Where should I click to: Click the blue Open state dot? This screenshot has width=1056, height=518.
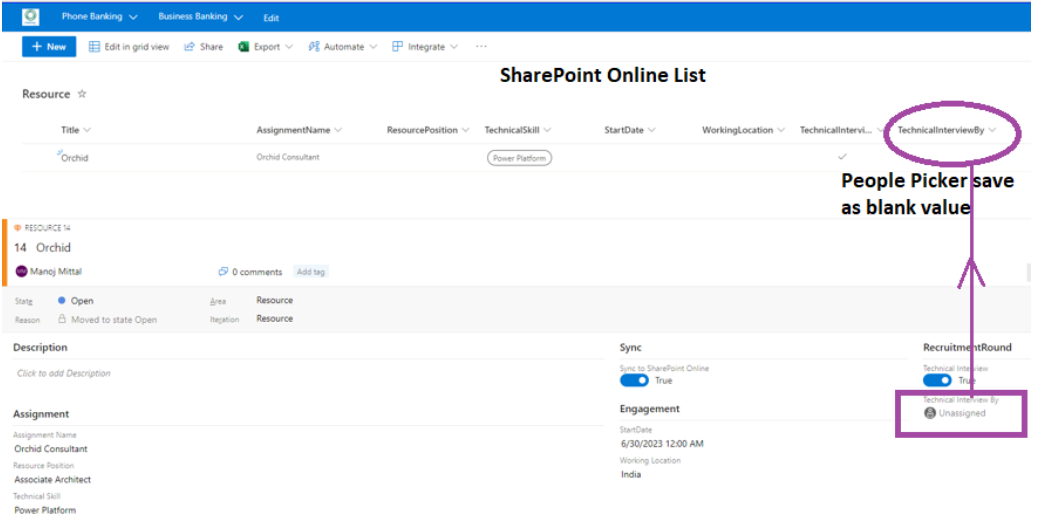[62, 300]
